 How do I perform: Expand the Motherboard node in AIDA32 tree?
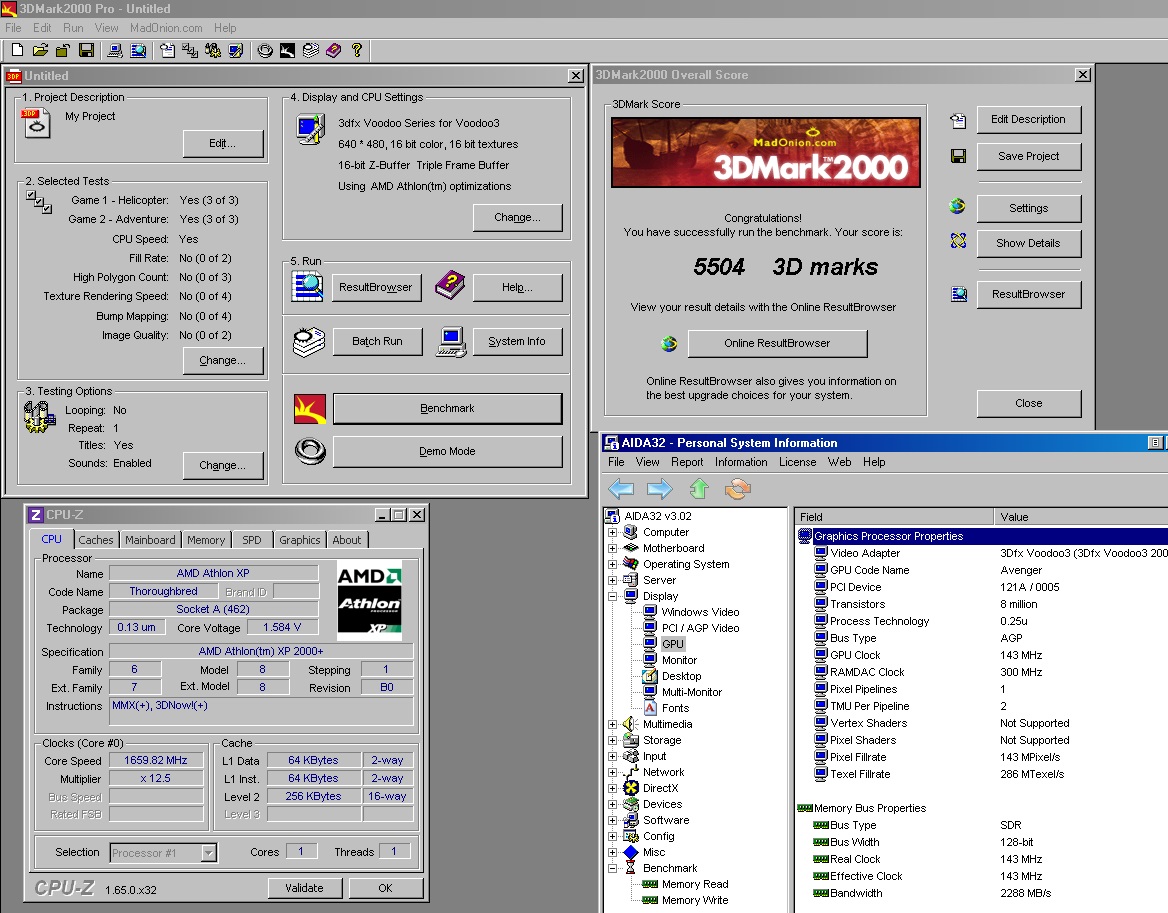tap(612, 548)
